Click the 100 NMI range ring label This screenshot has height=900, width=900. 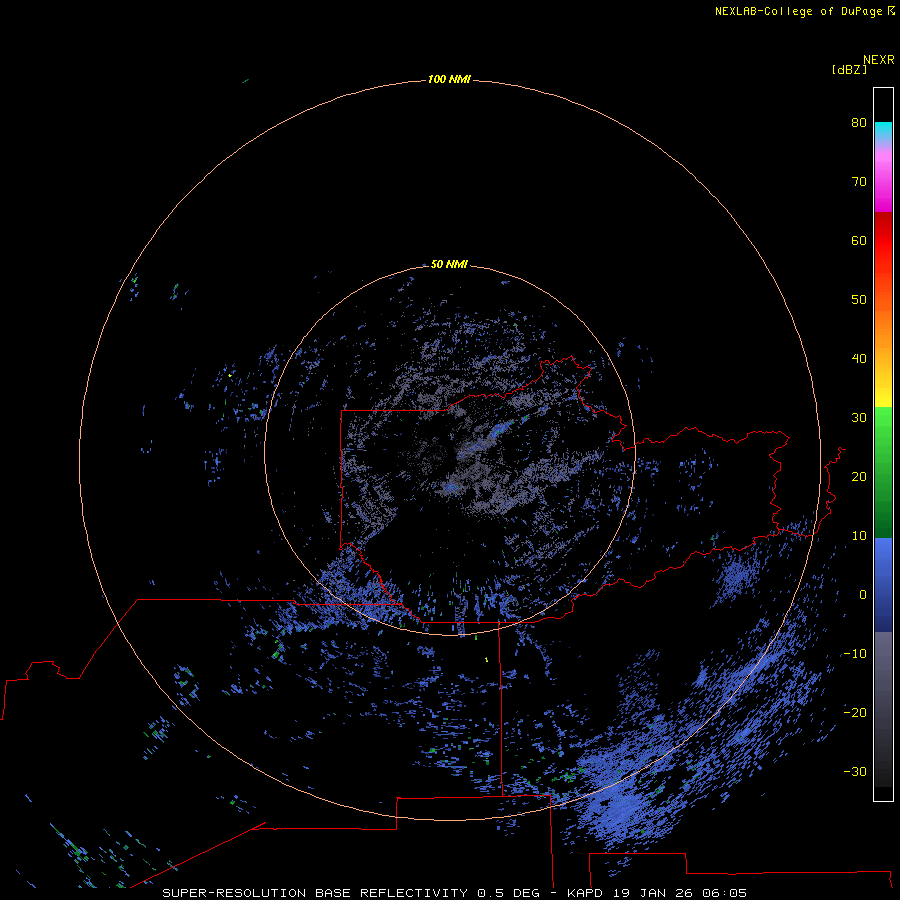[x=449, y=79]
